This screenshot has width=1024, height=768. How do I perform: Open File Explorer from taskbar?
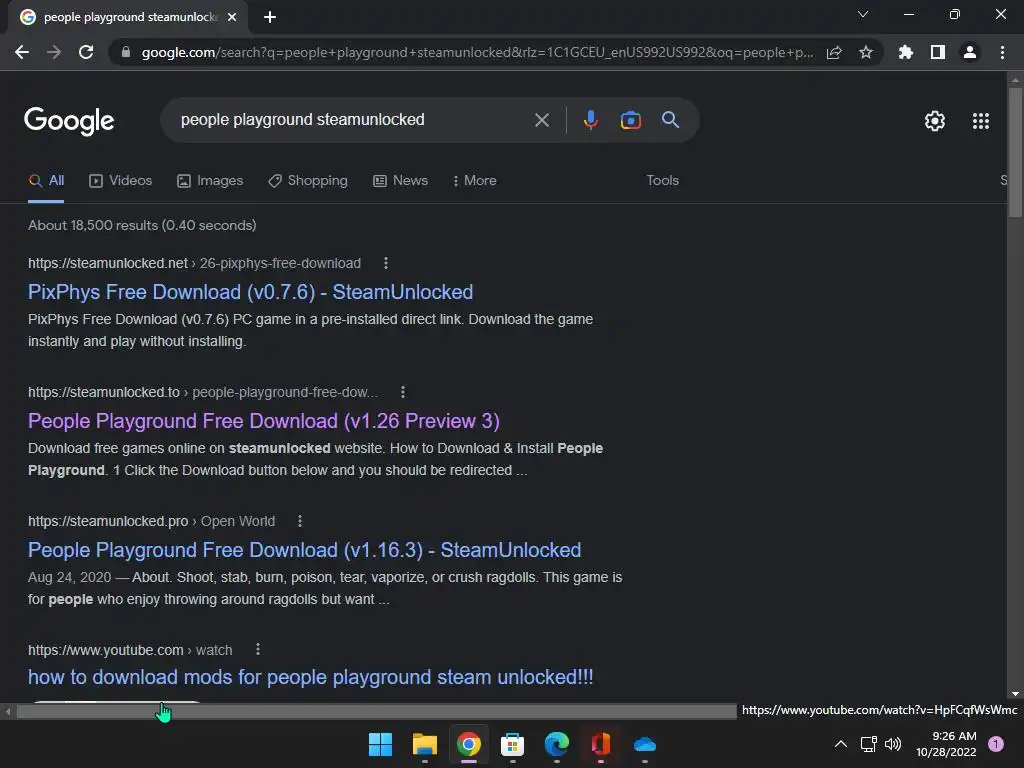pyautogui.click(x=424, y=744)
